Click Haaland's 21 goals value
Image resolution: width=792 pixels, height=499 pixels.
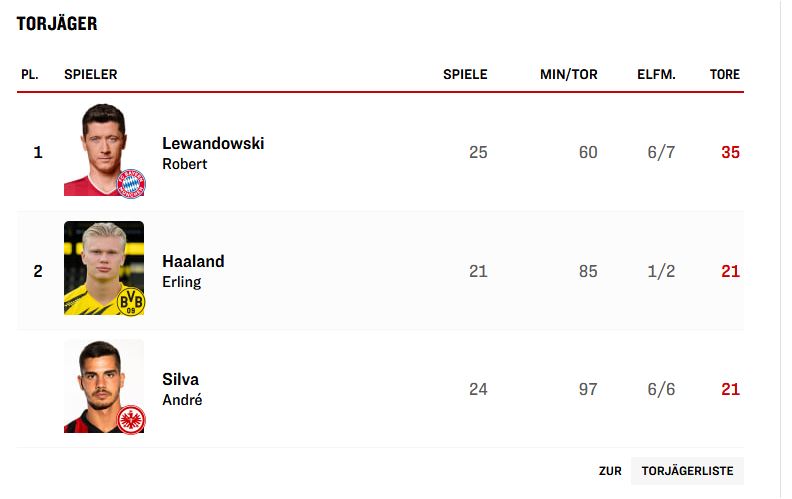(730, 271)
